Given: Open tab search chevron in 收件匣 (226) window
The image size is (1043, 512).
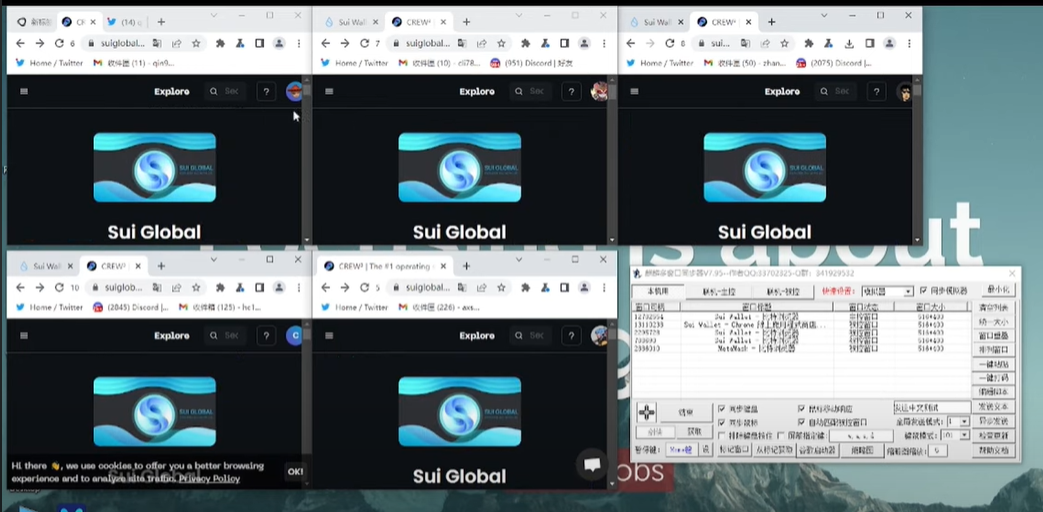Looking at the screenshot, I should point(519,259).
